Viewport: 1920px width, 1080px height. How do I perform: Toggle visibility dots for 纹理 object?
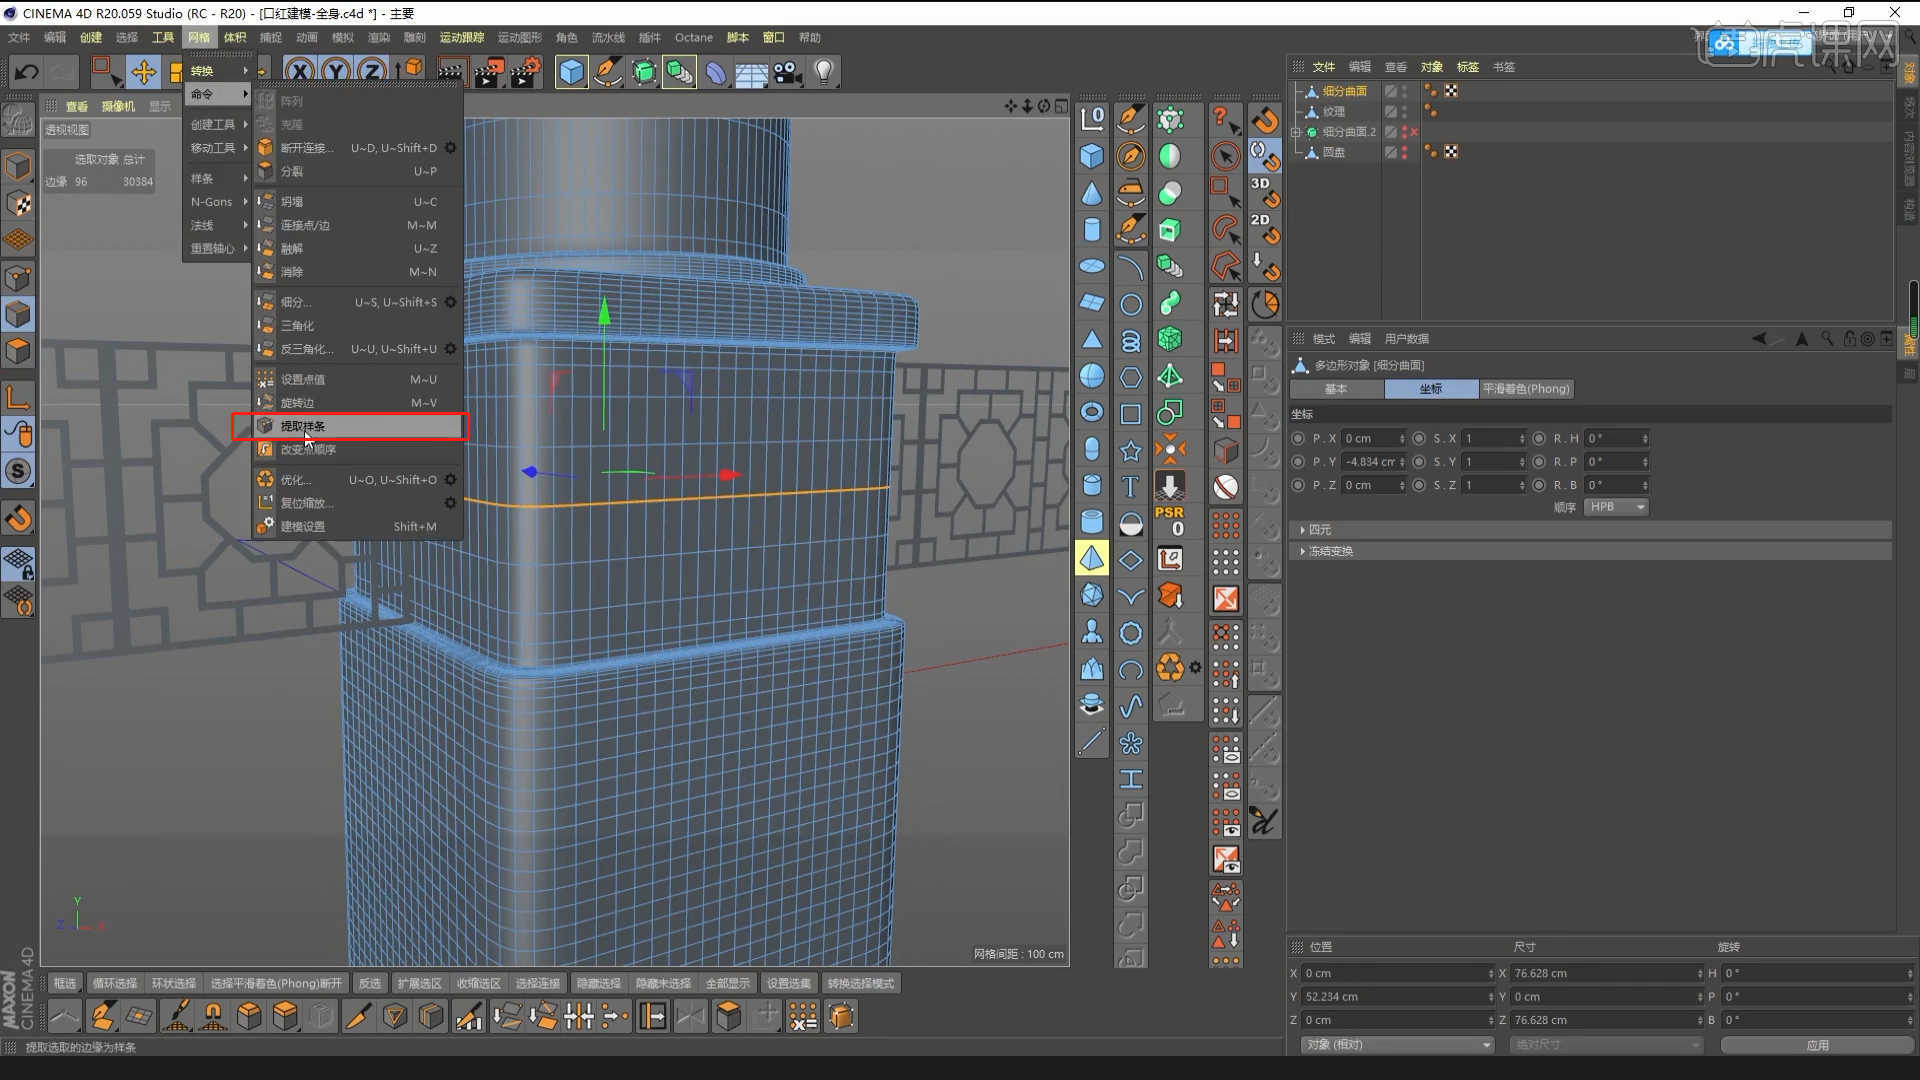[1405, 112]
